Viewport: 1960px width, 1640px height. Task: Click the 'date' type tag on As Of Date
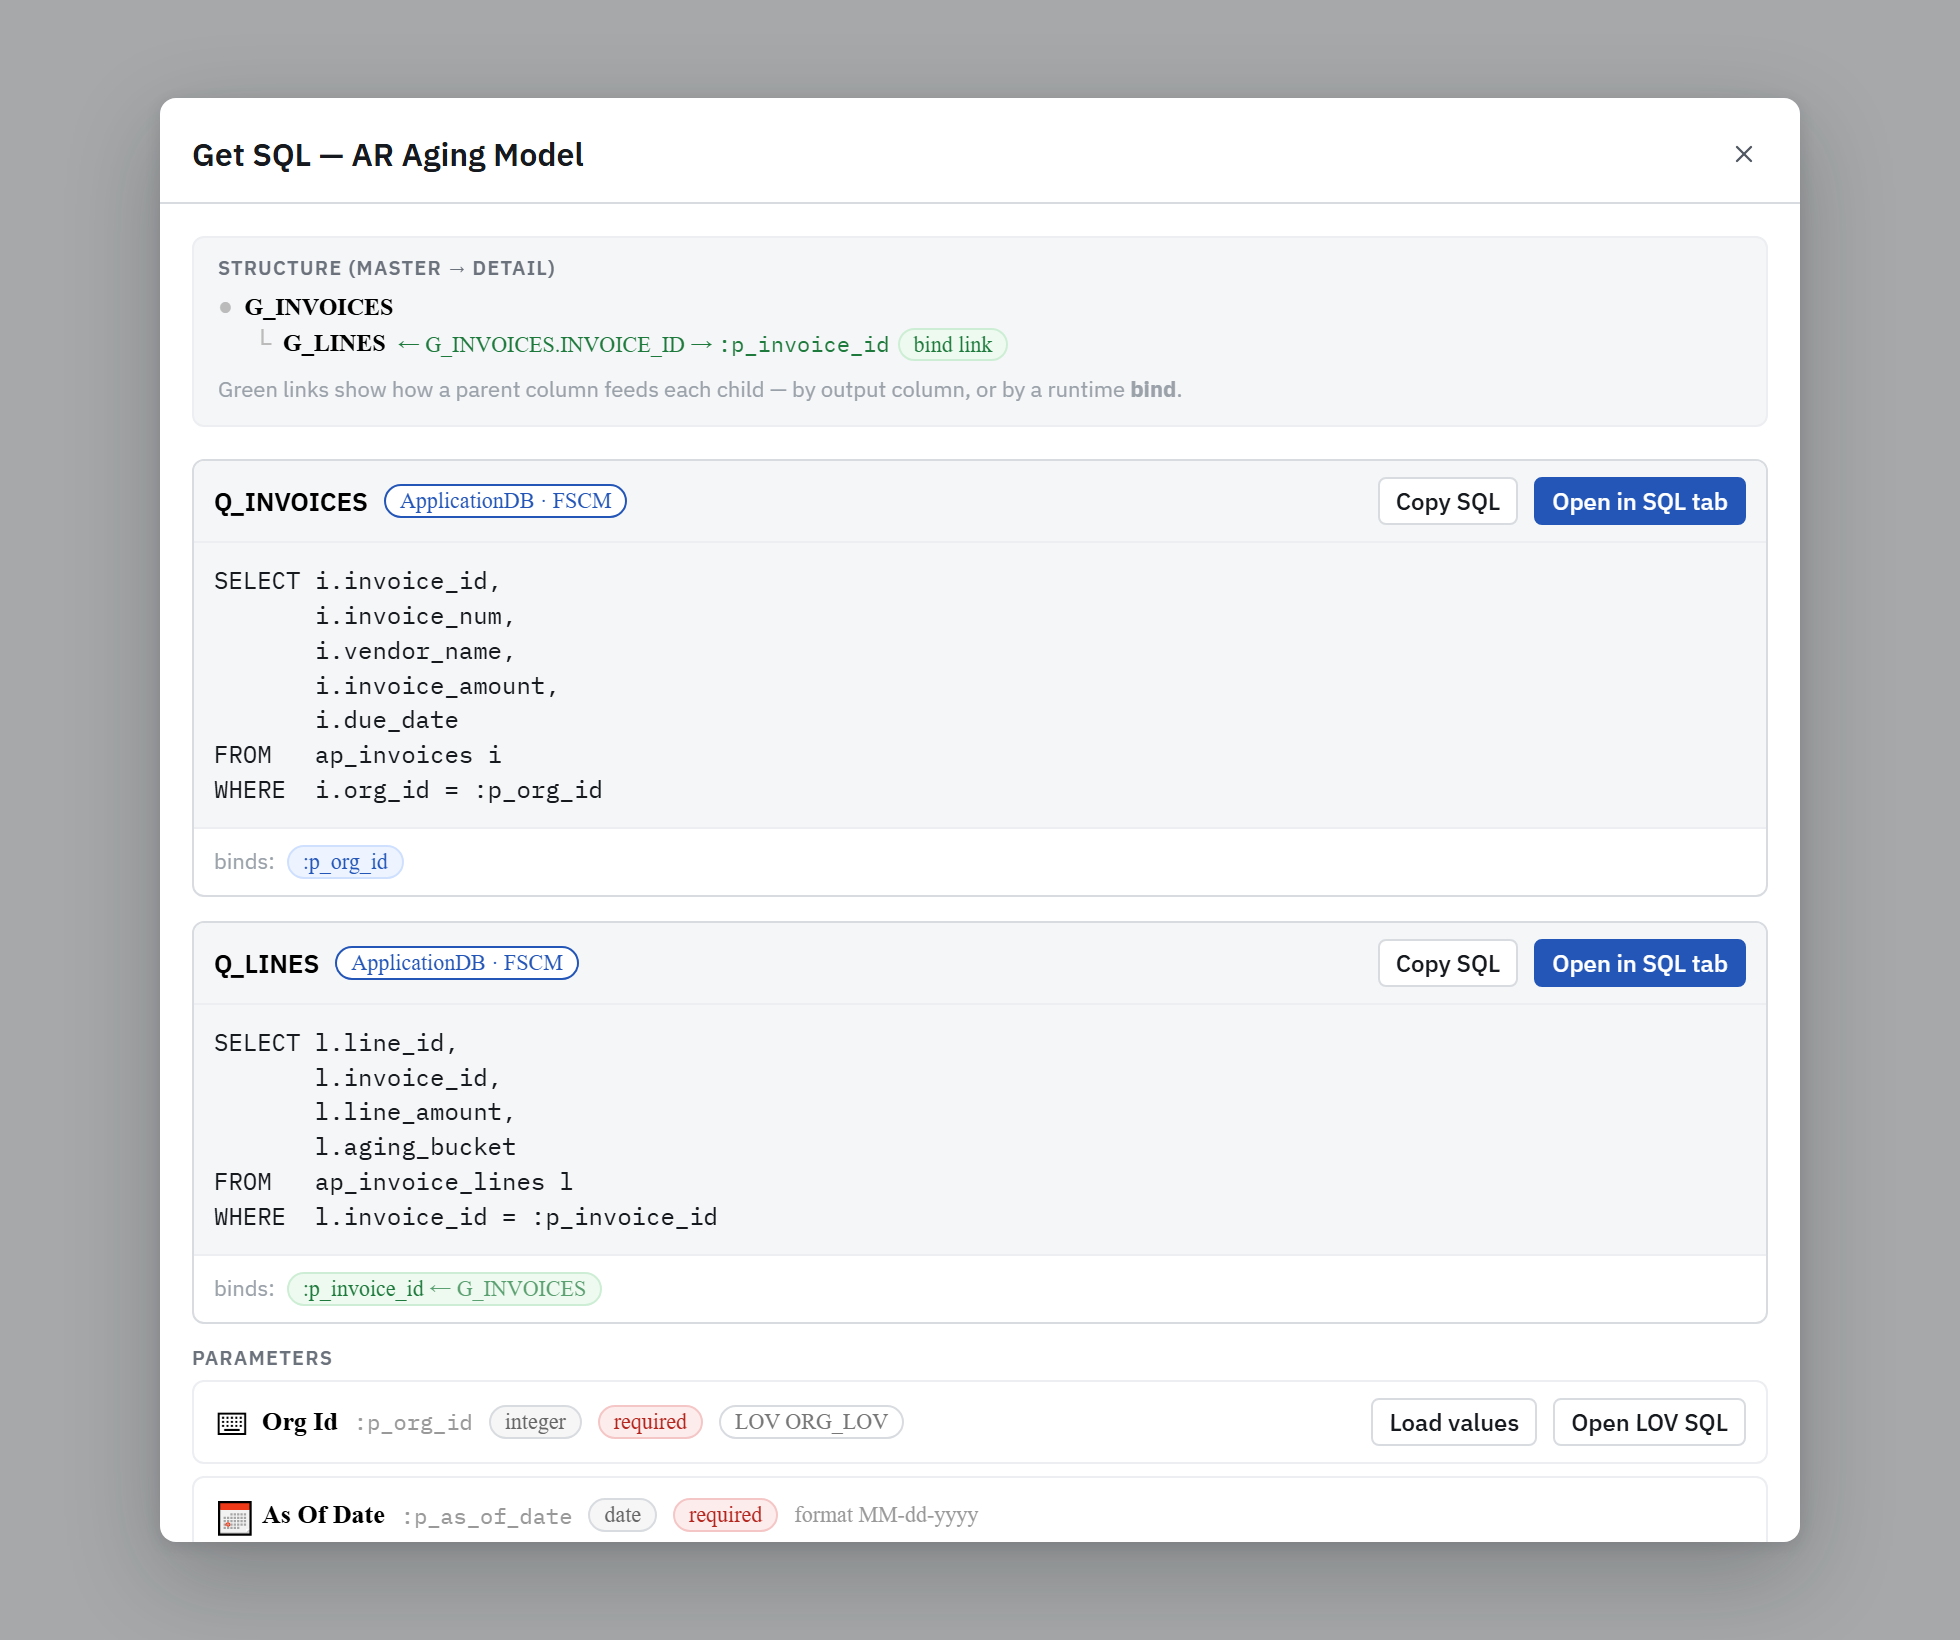622,1515
